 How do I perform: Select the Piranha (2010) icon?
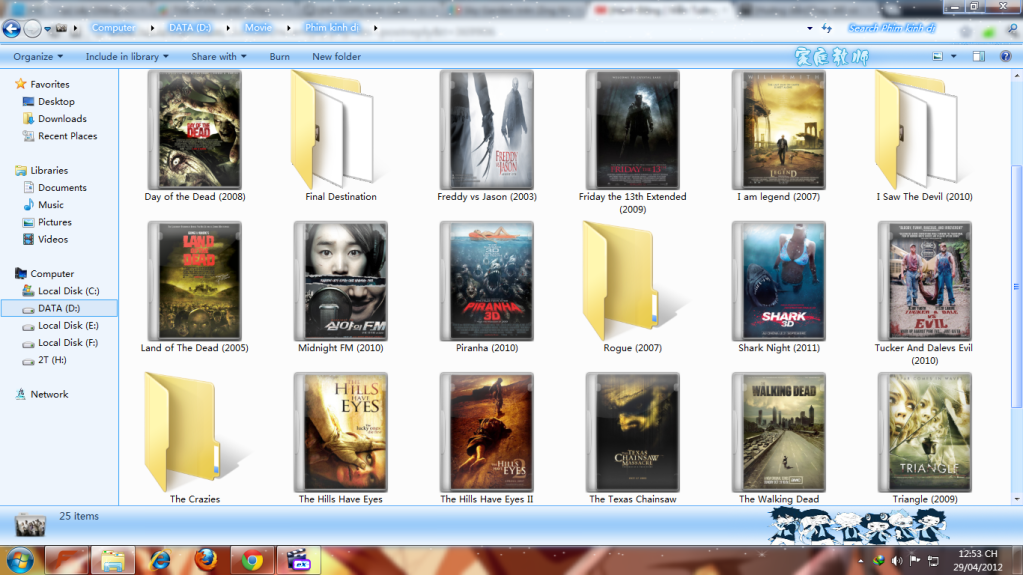click(x=487, y=281)
